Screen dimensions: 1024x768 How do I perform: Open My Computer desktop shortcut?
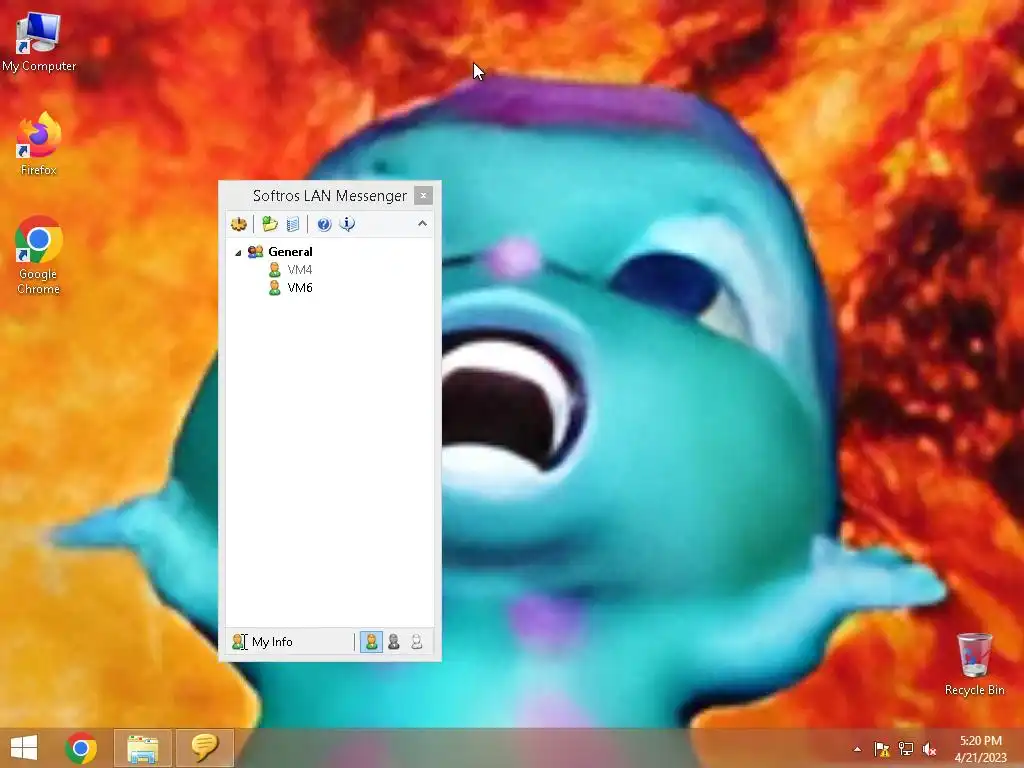point(39,42)
